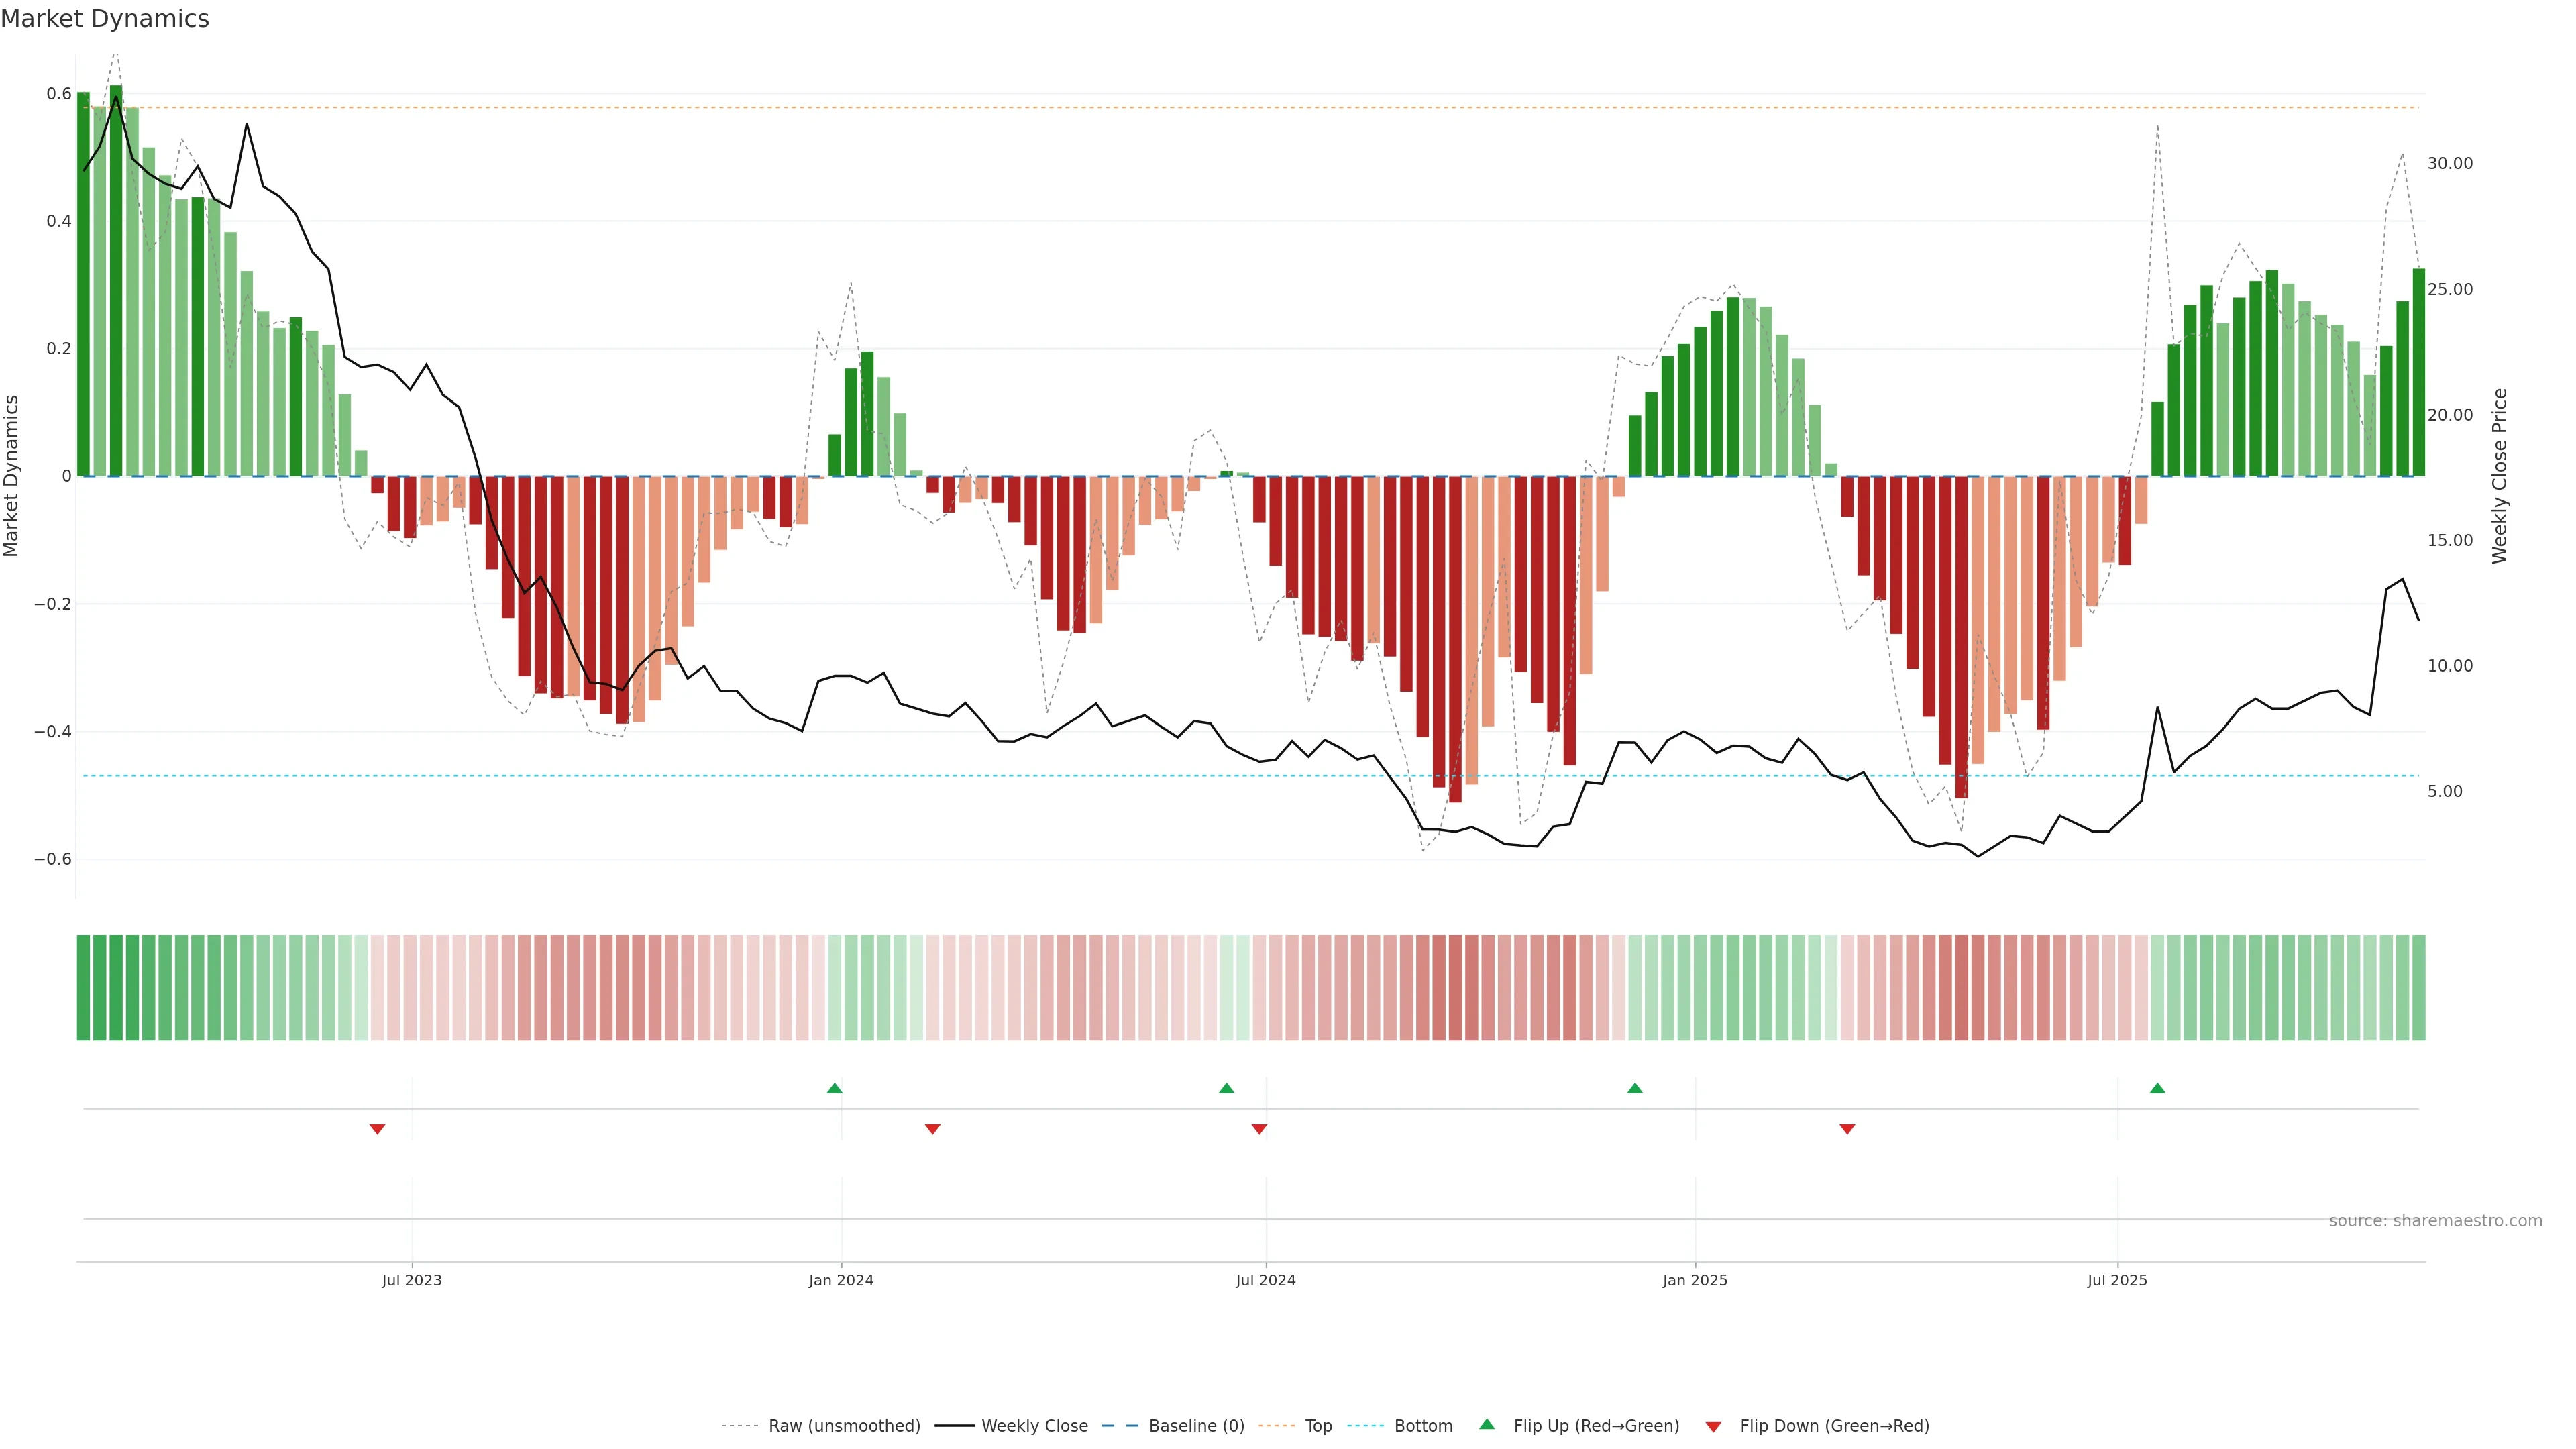Toggle the Weekly Close legend entry
Viewport: 2576px width, 1449px height.
(x=1034, y=1426)
